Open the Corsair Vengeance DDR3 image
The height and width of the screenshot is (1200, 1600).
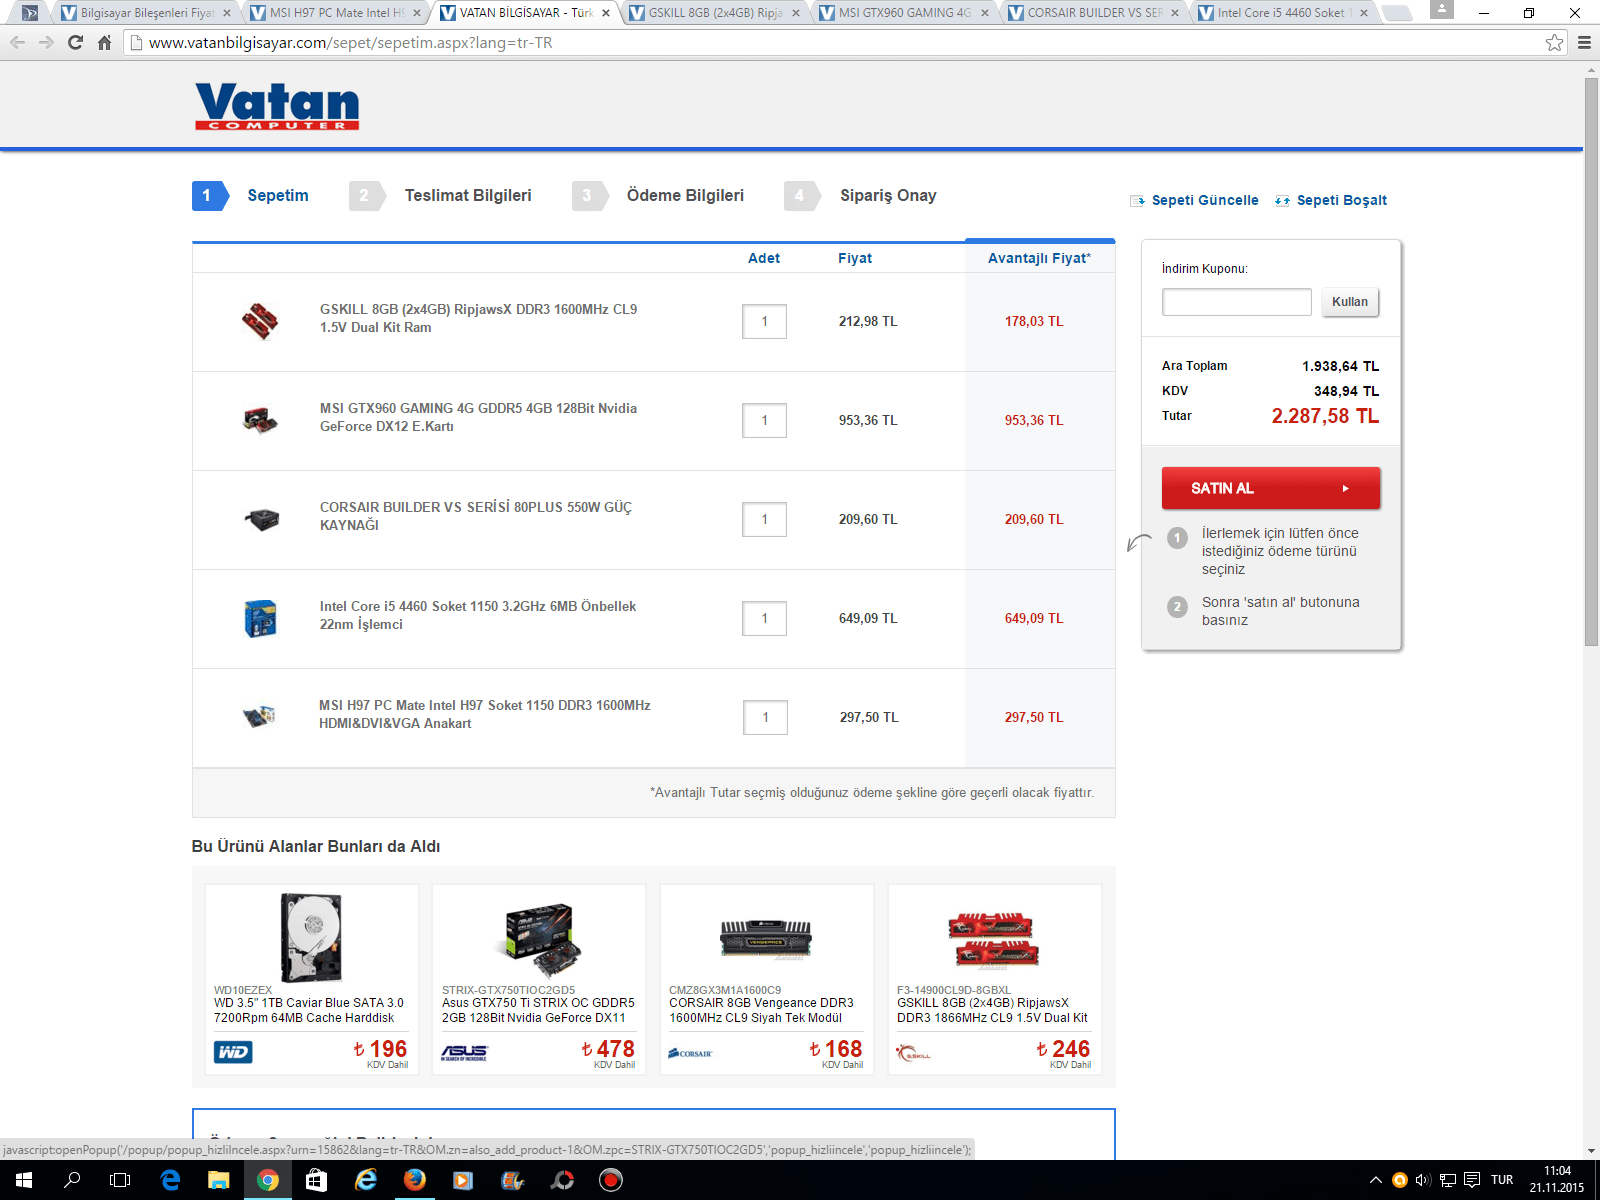[766, 939]
